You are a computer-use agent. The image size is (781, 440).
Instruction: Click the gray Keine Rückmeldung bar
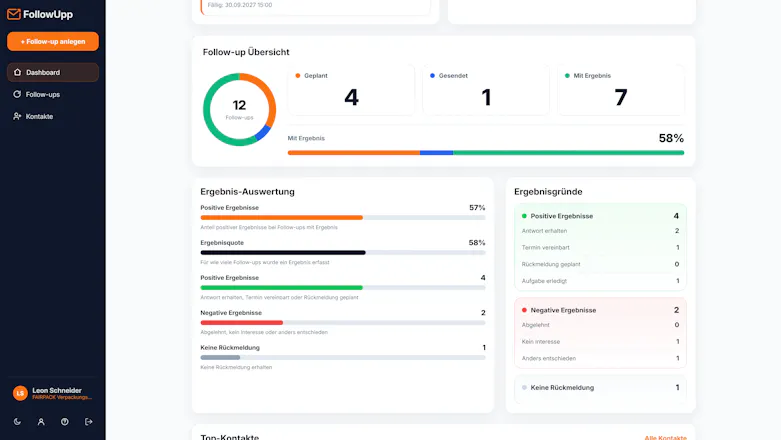coord(343,357)
